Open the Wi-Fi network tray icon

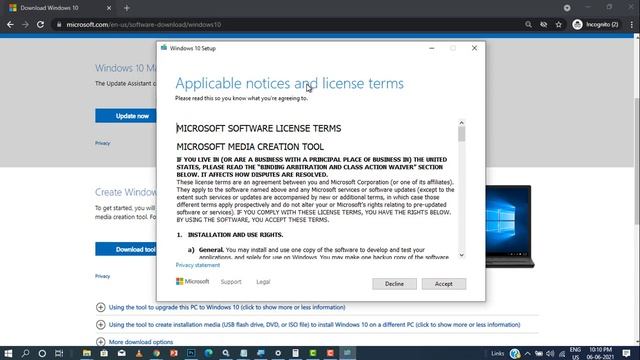coord(562,353)
